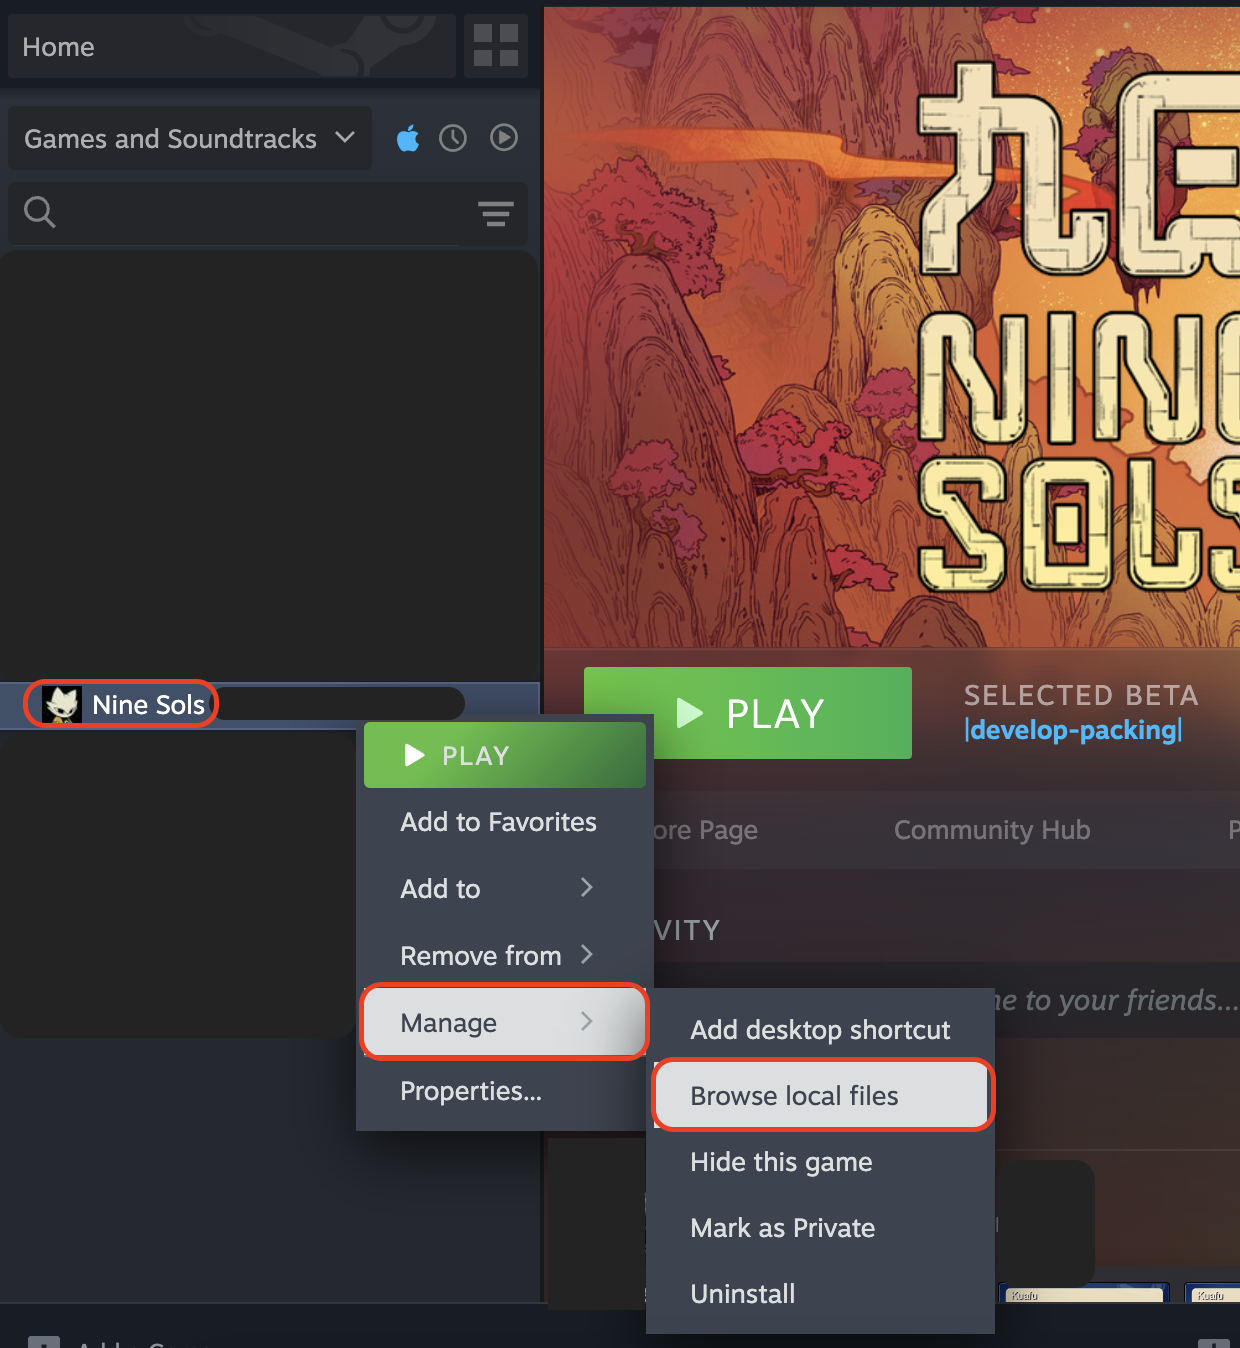Viewport: 1240px width, 1348px height.
Task: Switch to the Community Hub tab
Action: click(x=991, y=830)
